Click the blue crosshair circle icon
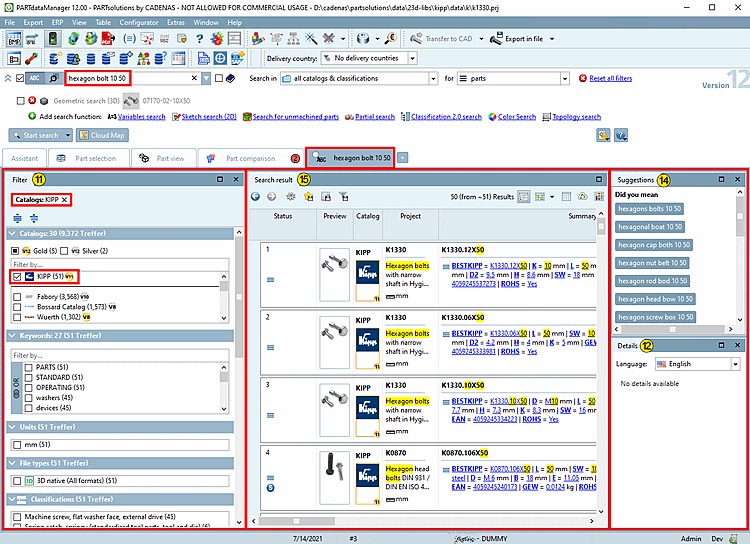750x544 pixels. (x=220, y=58)
